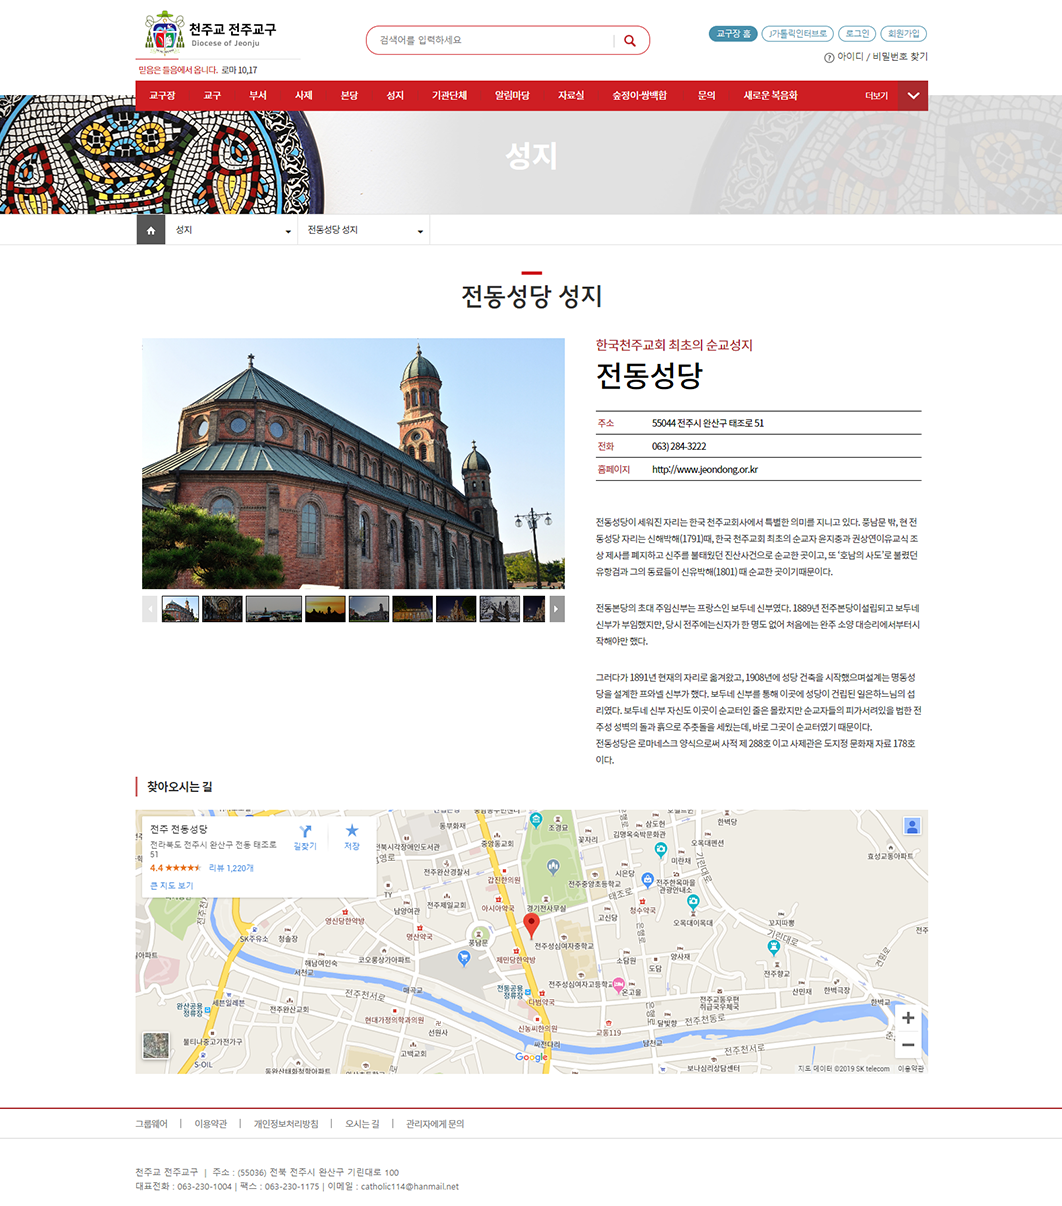Open the 알림마당 menu
This screenshot has width=1062, height=1206.
[512, 96]
